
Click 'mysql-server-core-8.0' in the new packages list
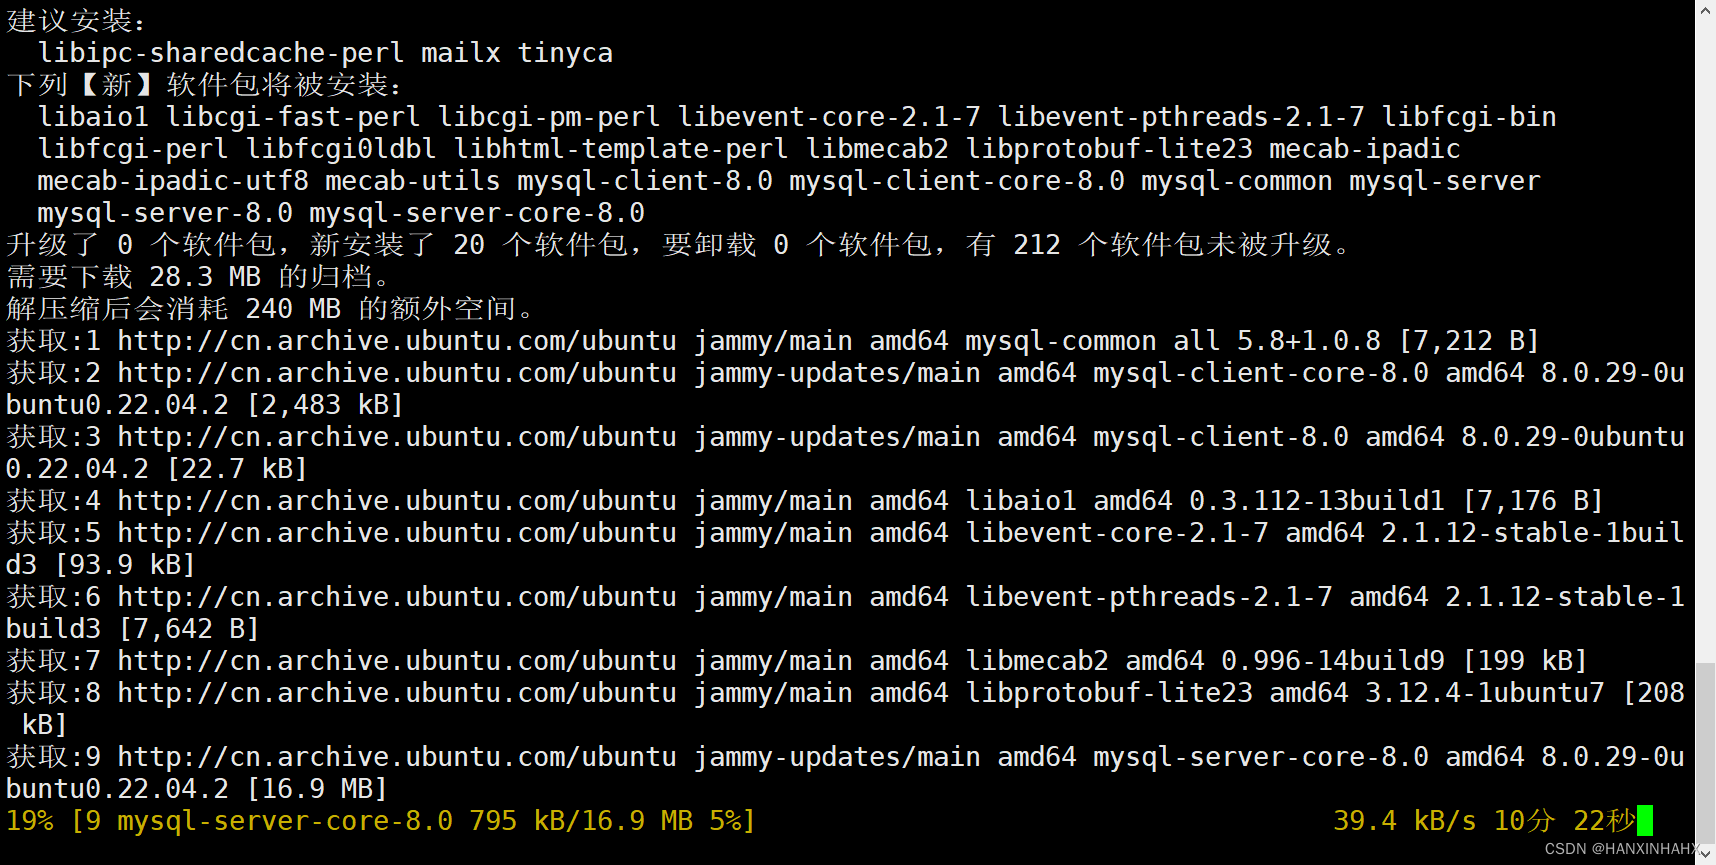pos(477,213)
